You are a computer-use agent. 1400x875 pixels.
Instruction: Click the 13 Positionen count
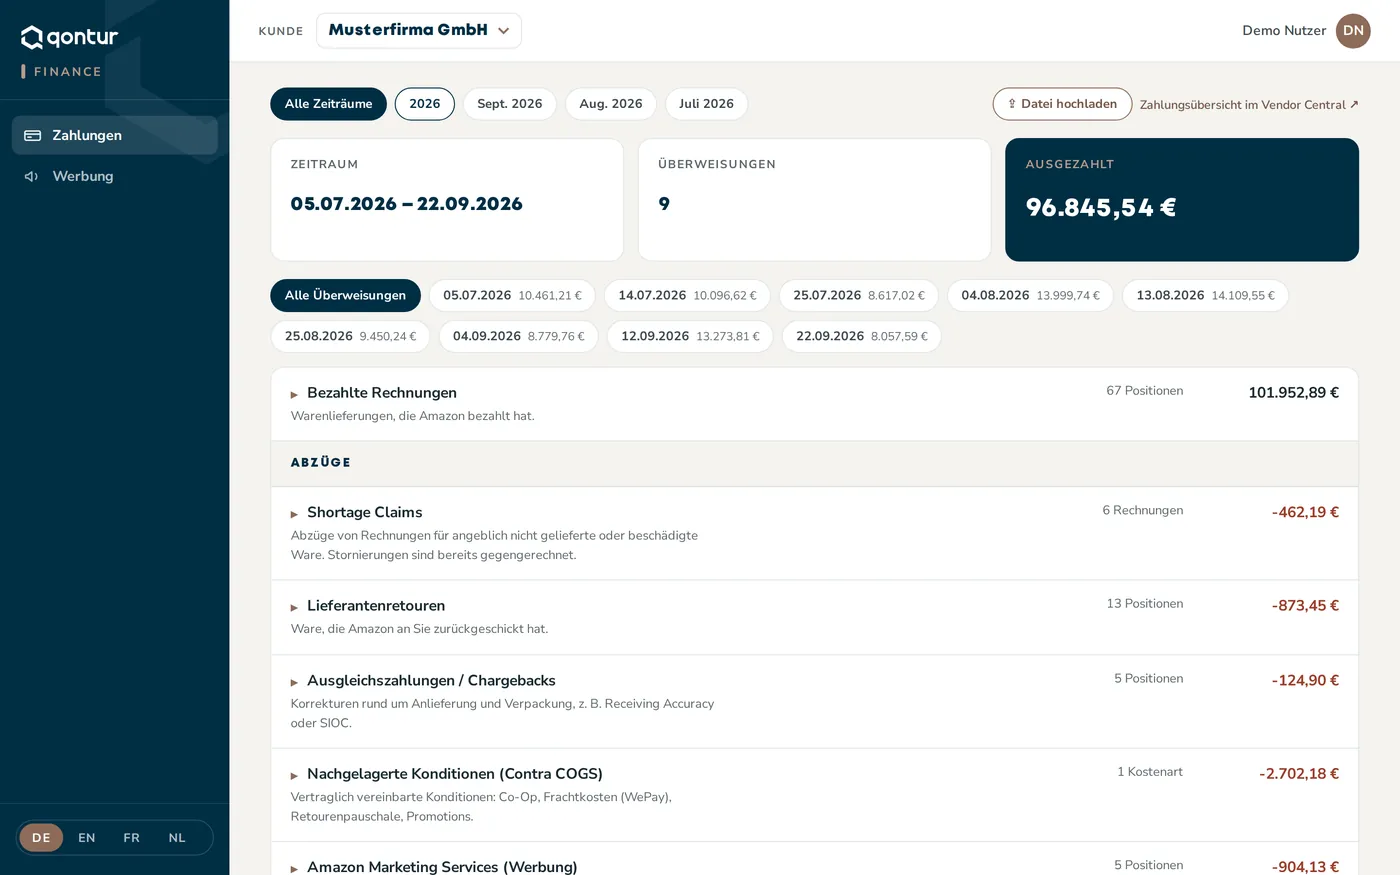pyautogui.click(x=1145, y=604)
